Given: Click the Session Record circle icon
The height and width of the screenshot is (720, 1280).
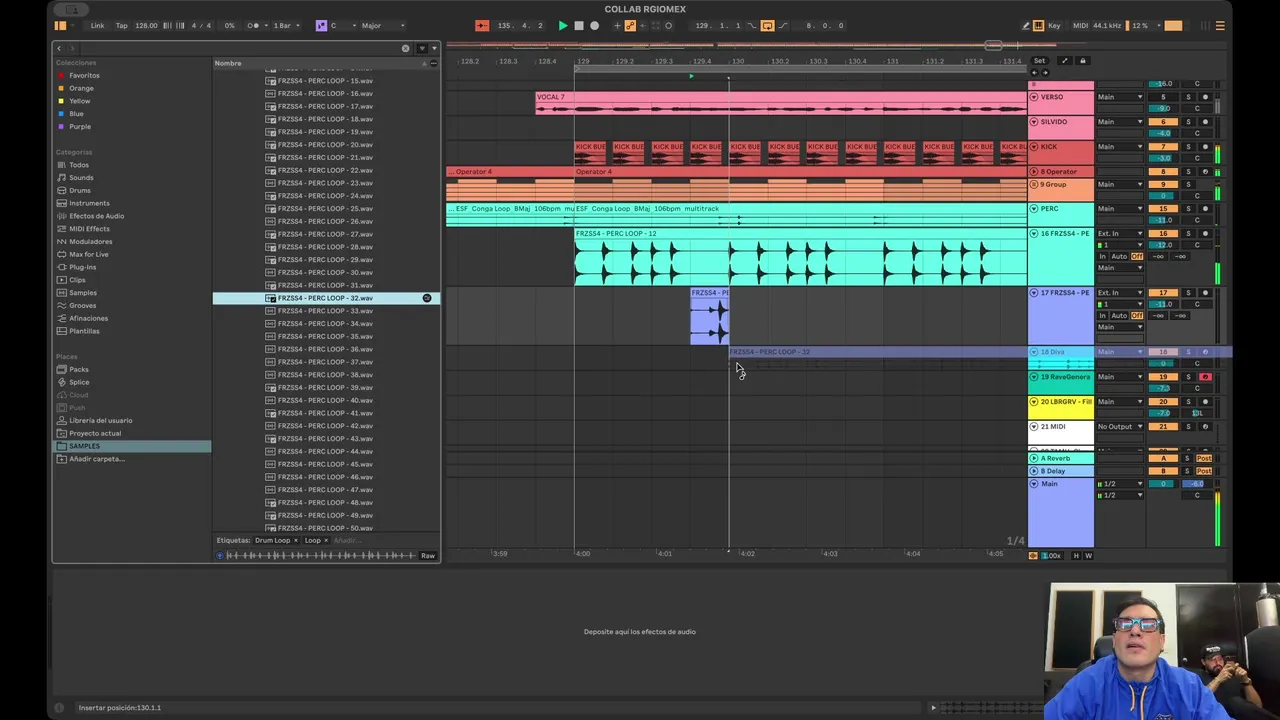Looking at the screenshot, I should tap(668, 26).
